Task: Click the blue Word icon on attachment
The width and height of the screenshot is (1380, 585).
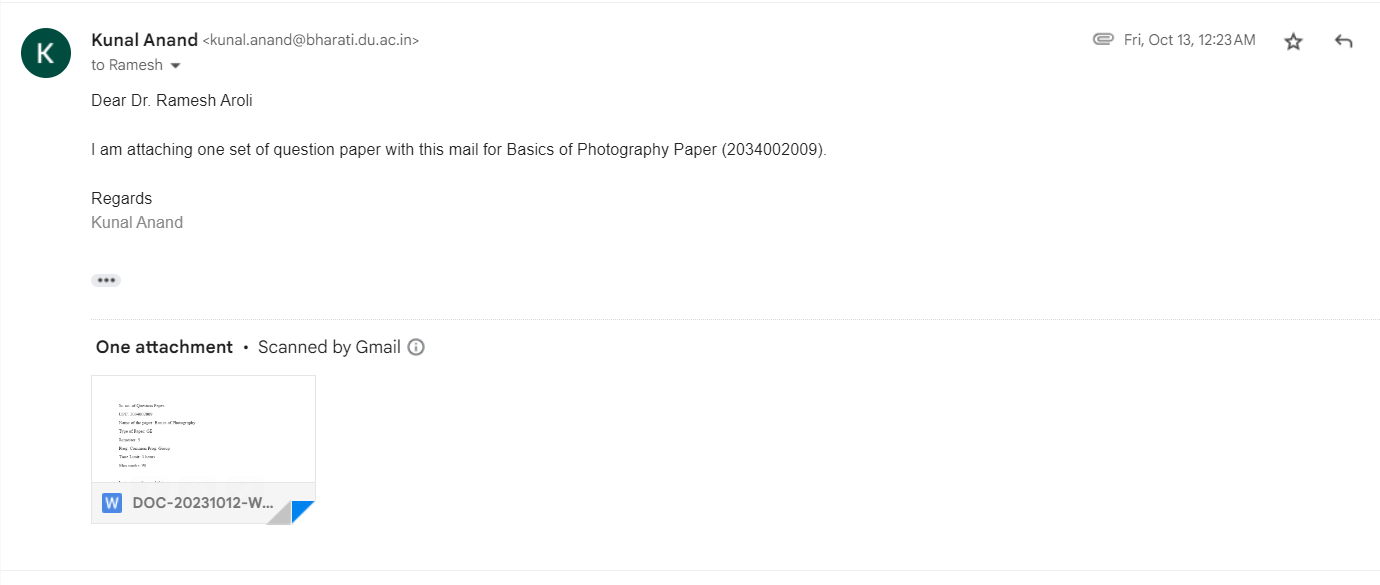Action: point(112,503)
